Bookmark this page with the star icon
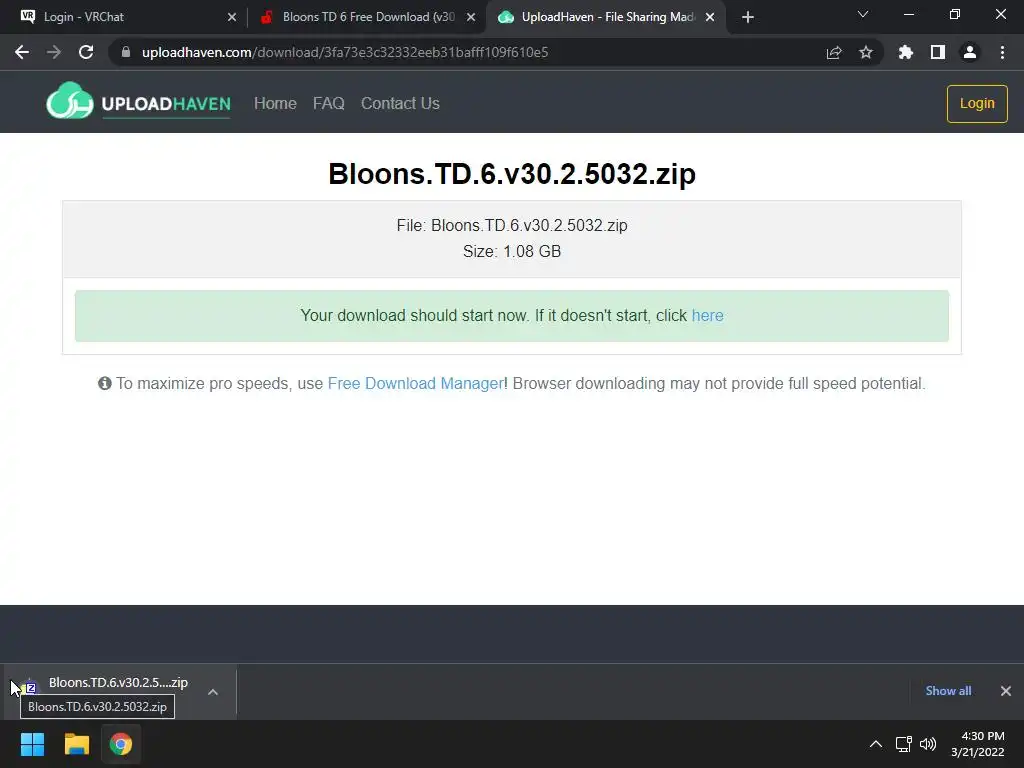This screenshot has height=768, width=1024. 866,52
